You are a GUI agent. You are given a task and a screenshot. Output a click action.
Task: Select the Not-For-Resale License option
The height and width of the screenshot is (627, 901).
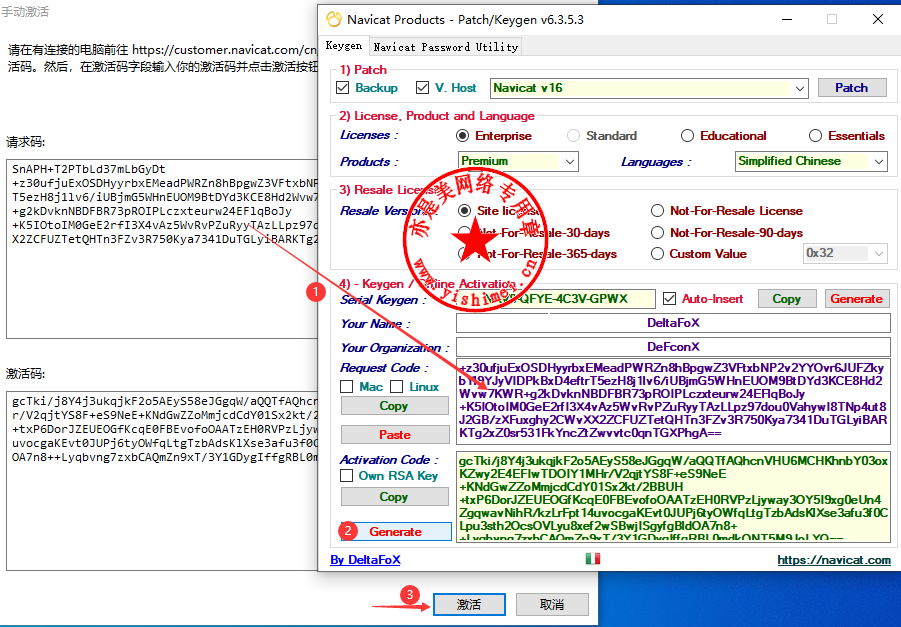point(657,211)
